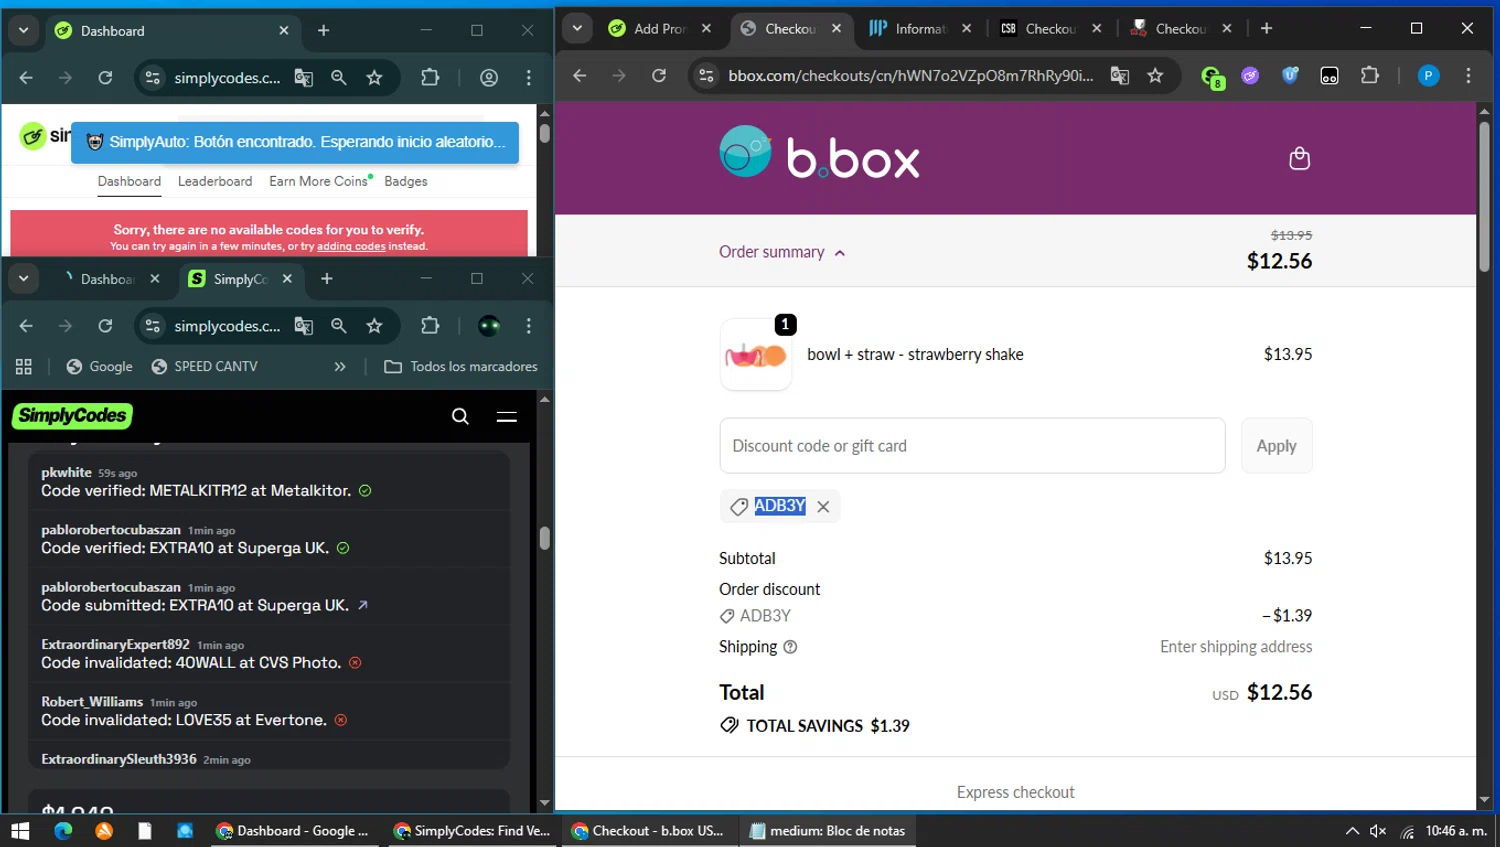Open the Badges tab on SimplyCodes dashboard
1500x847 pixels.
pos(406,181)
